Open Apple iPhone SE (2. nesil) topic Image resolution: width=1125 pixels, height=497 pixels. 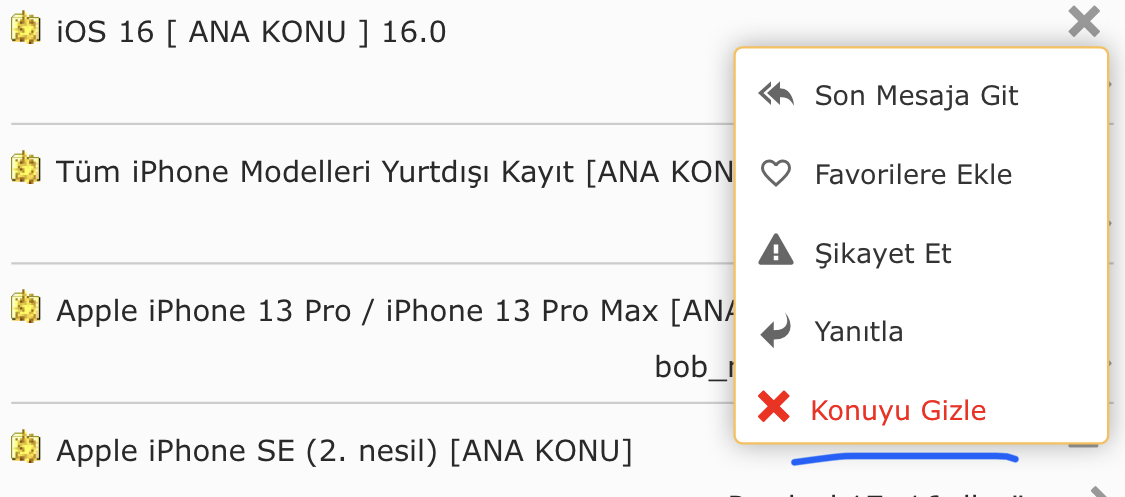(344, 451)
